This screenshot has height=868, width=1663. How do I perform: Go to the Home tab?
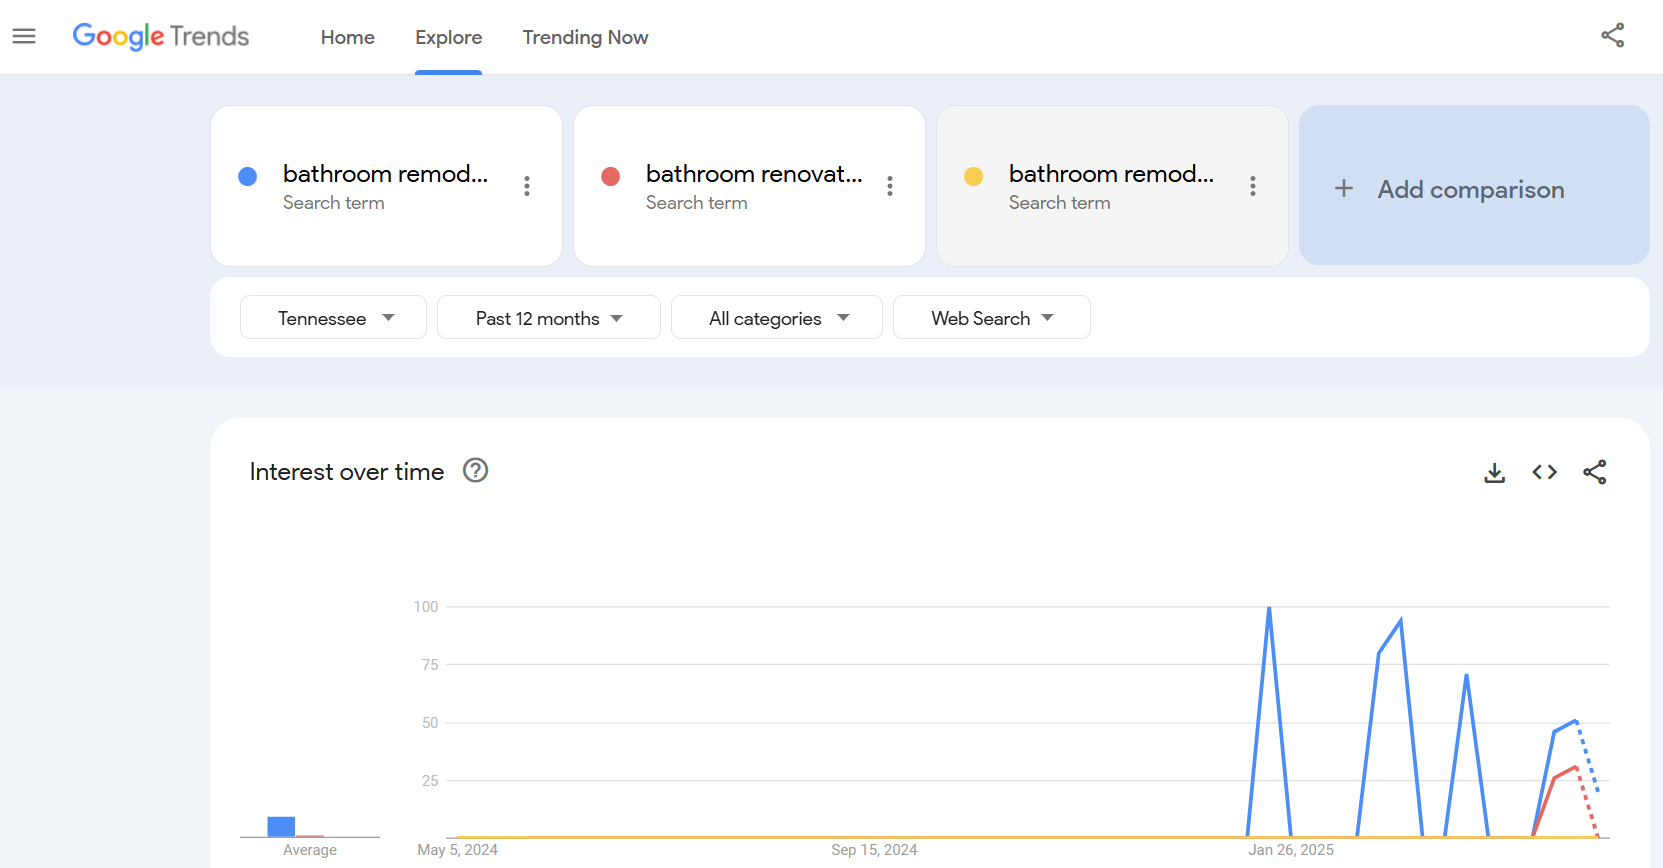coord(347,38)
